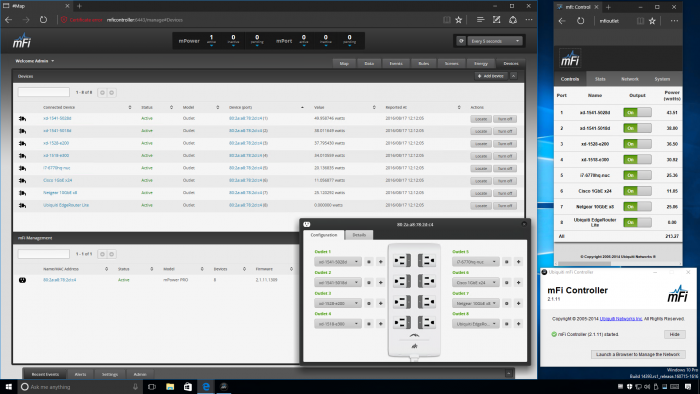Switch to the Events tab

(396, 63)
